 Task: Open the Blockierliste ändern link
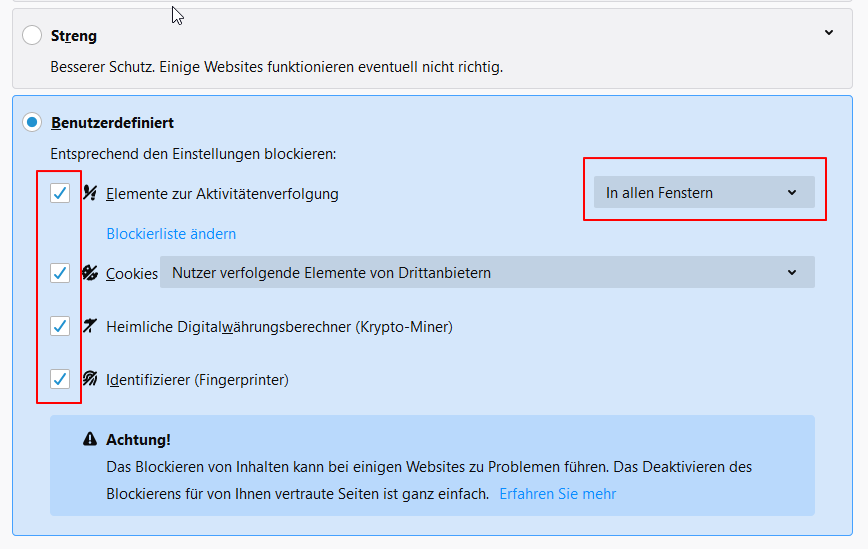(171, 234)
